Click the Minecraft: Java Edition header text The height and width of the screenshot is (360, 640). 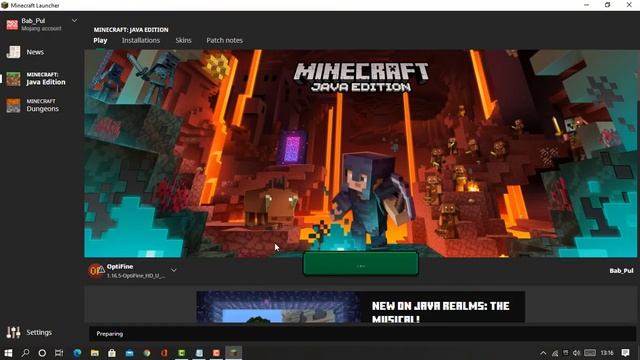131,30
